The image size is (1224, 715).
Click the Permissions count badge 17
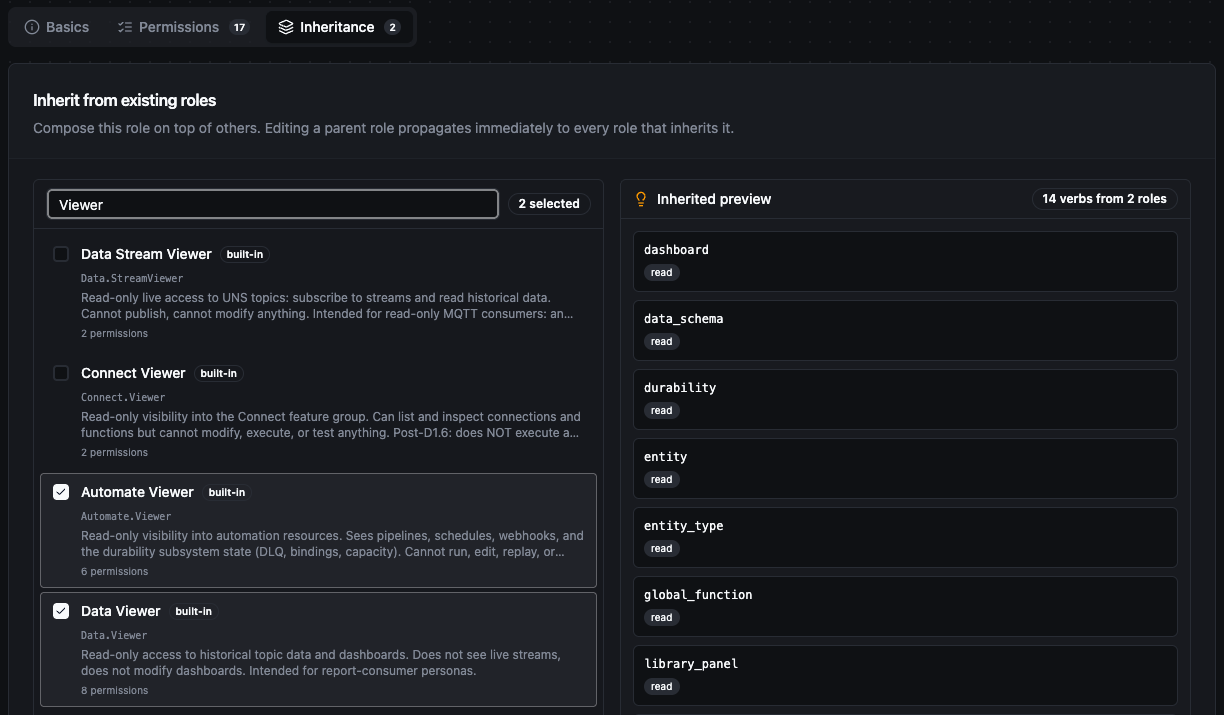(x=239, y=27)
